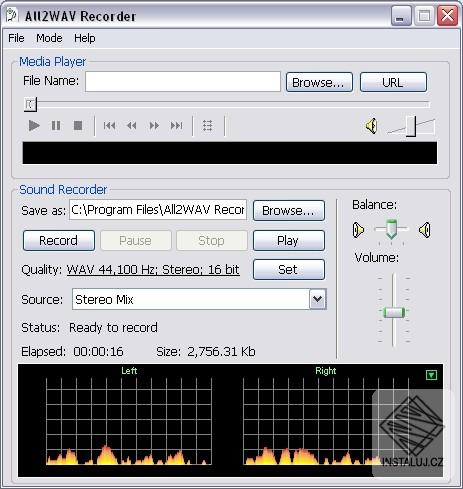
Task: Click the File Name input field
Action: pos(183,82)
